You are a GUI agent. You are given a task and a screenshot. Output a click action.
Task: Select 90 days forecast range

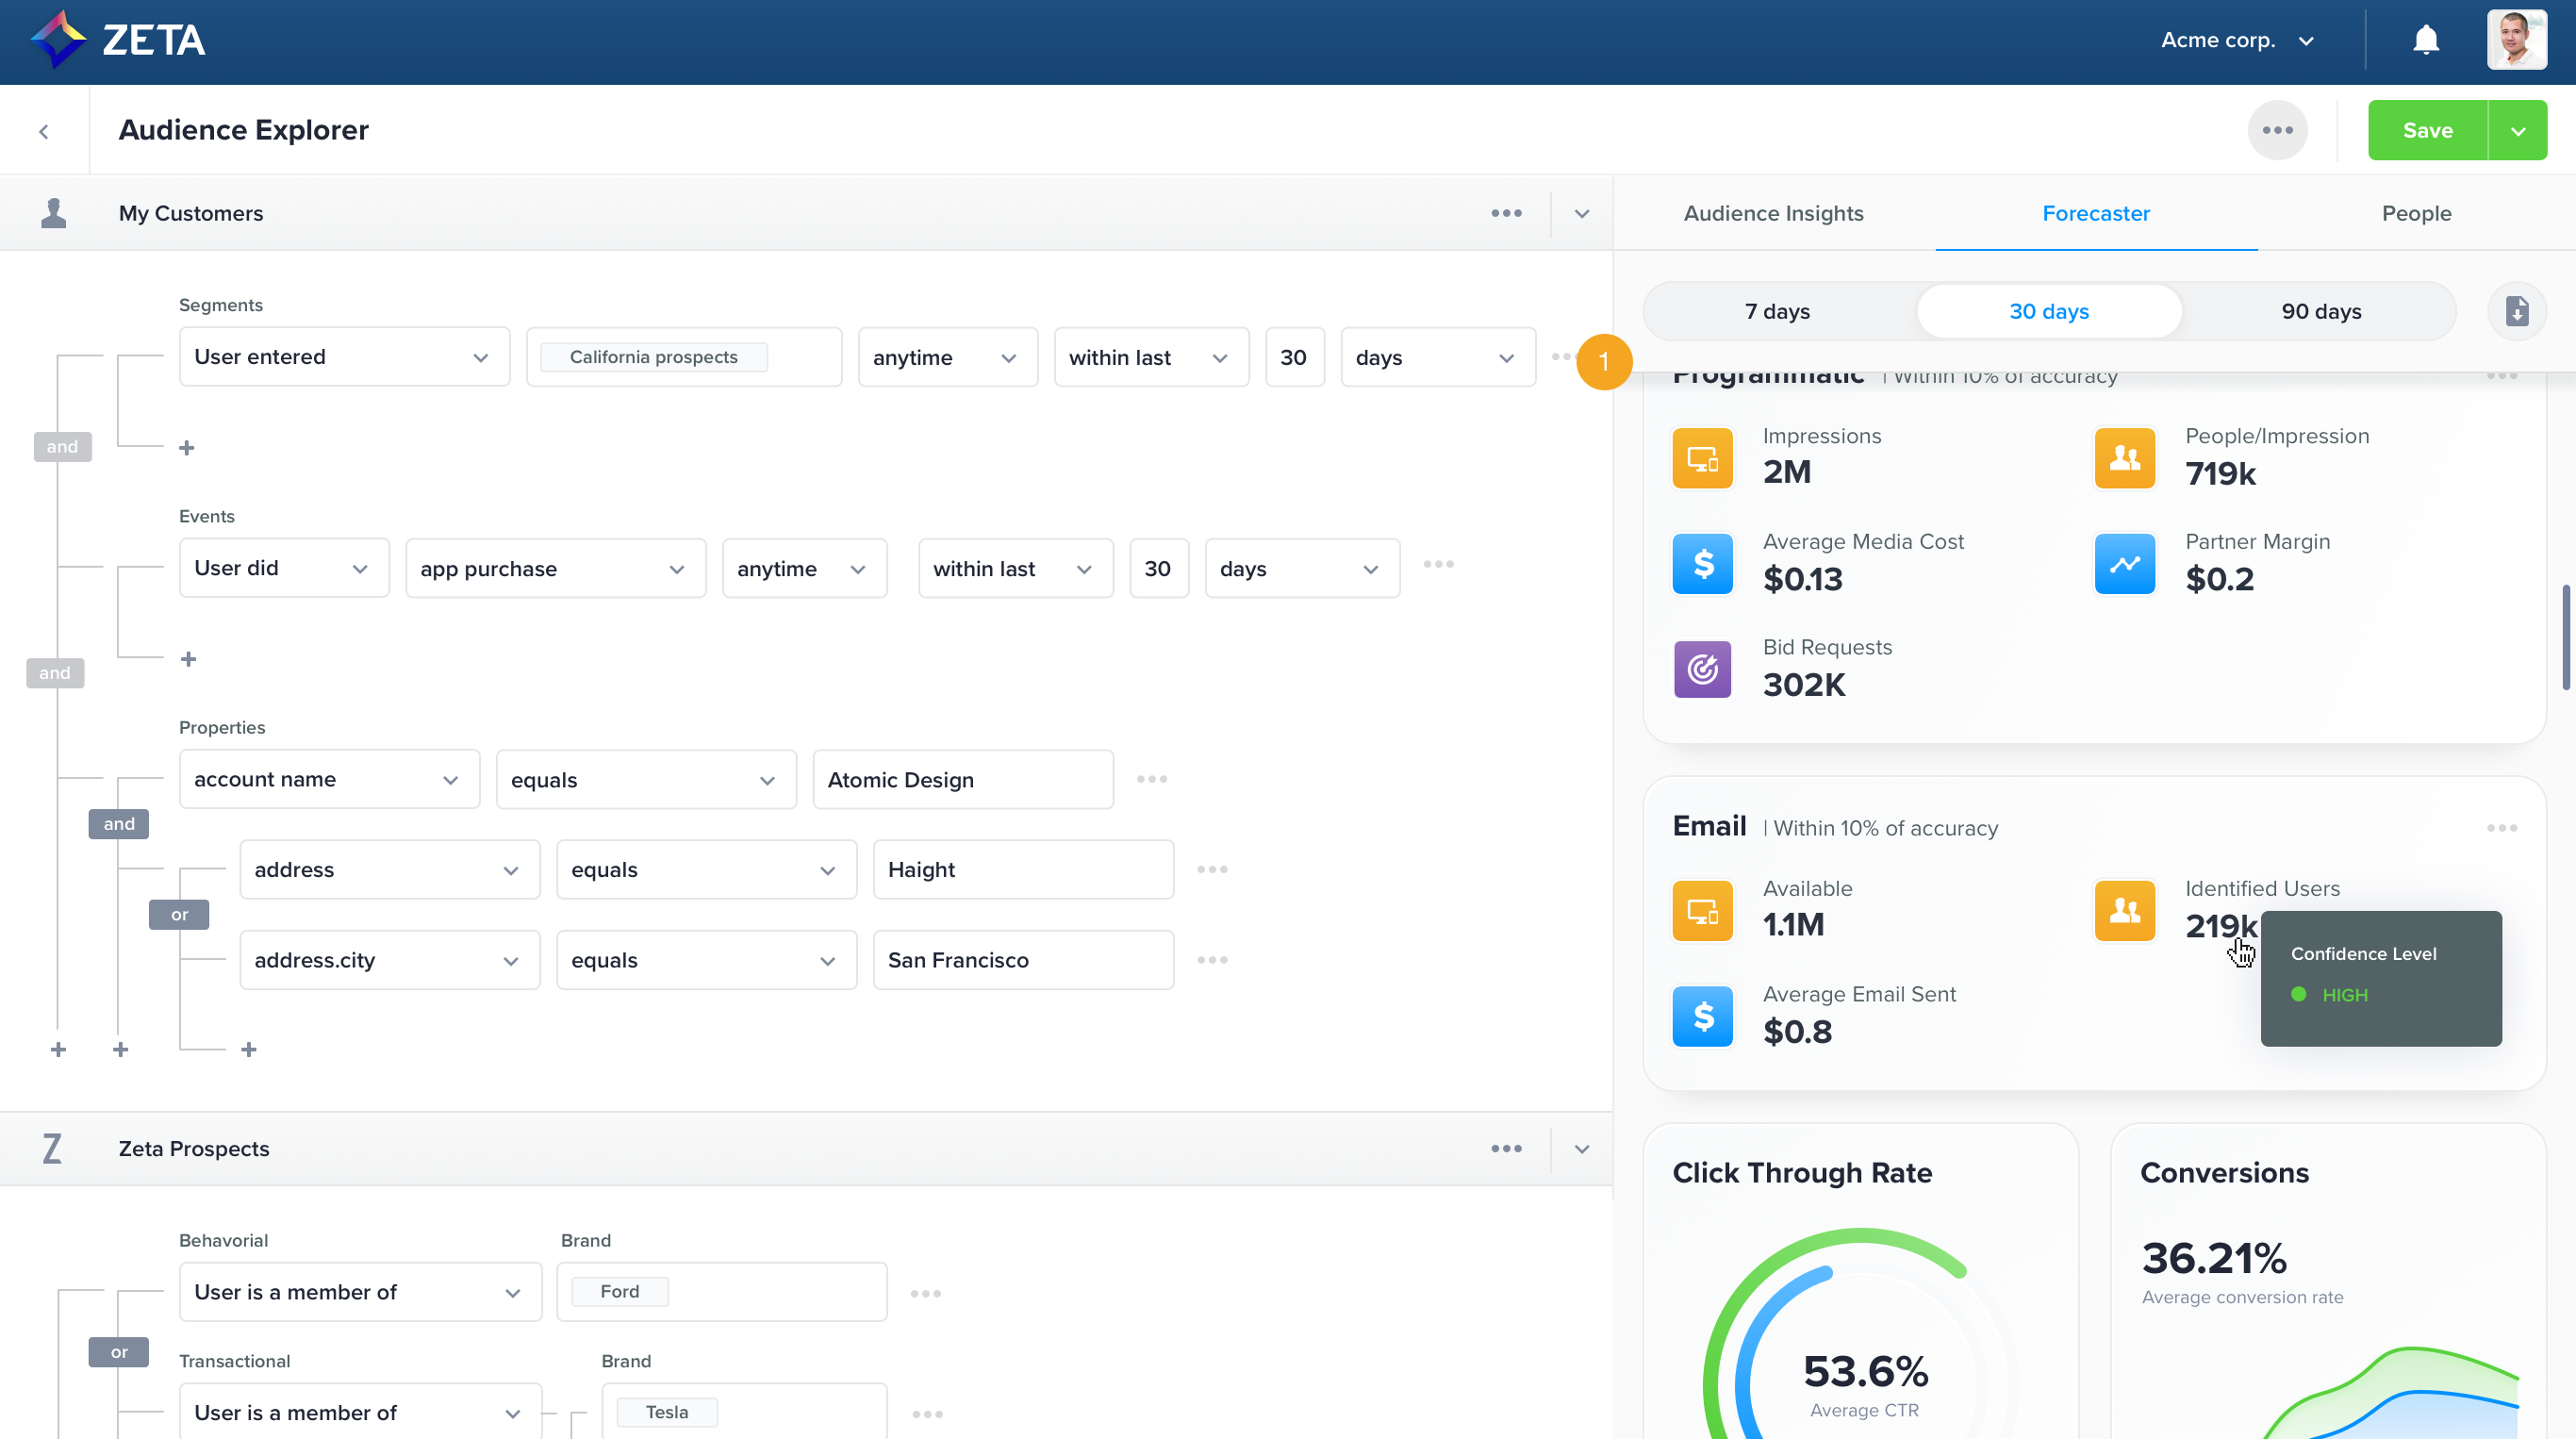point(2321,311)
